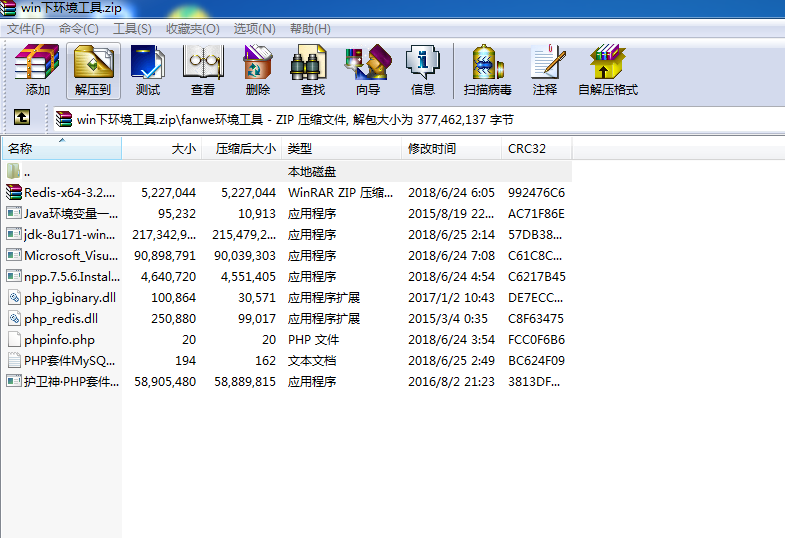
Task: Open the 收藏夹(O) menu
Action: coord(193,29)
